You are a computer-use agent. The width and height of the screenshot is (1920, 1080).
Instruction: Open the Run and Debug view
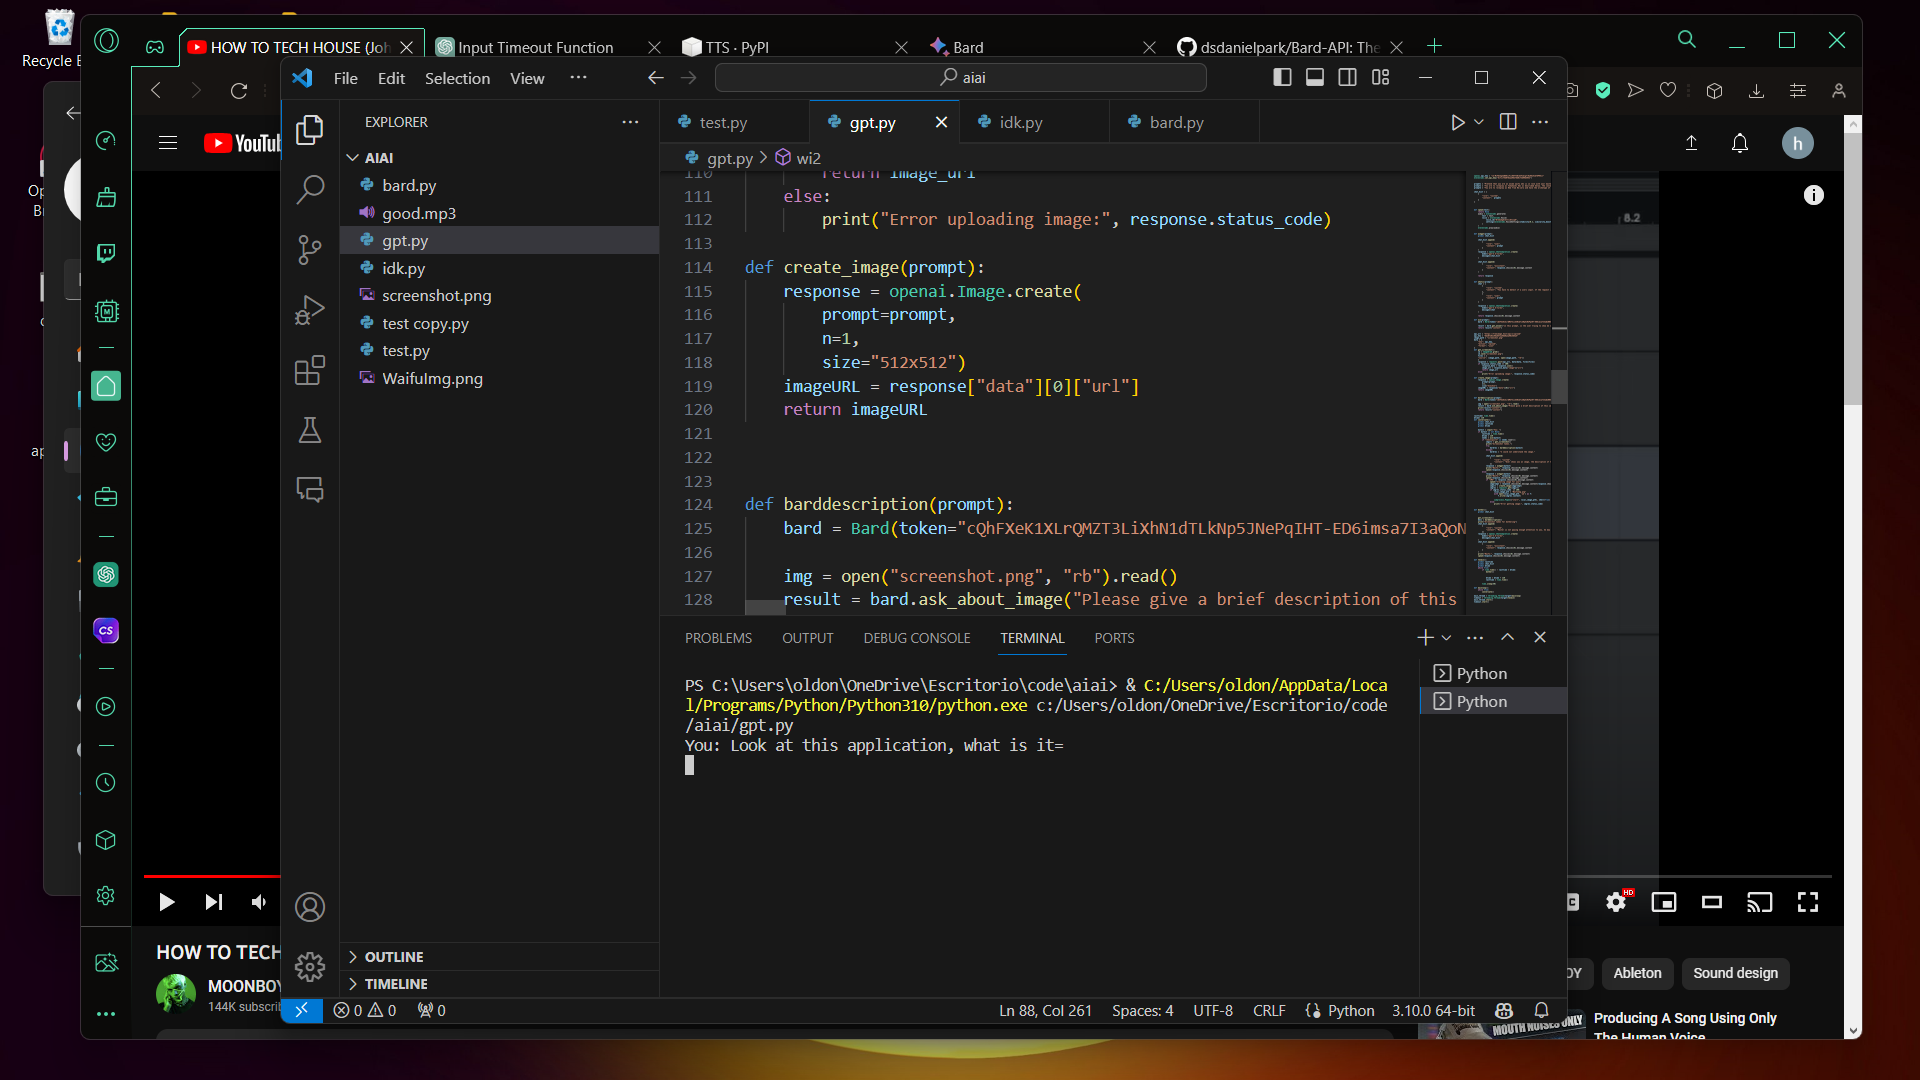(x=310, y=310)
